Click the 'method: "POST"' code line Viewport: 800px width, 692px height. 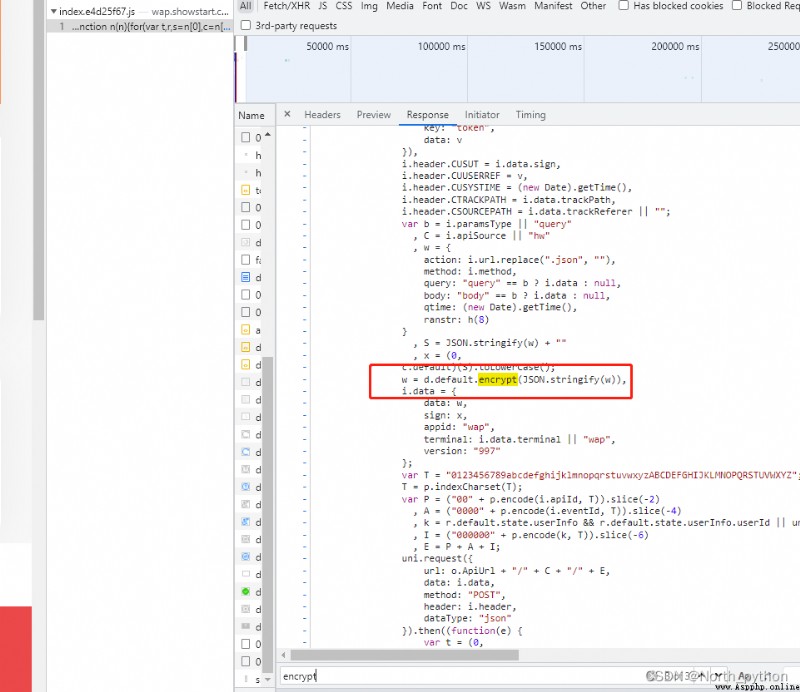464,595
